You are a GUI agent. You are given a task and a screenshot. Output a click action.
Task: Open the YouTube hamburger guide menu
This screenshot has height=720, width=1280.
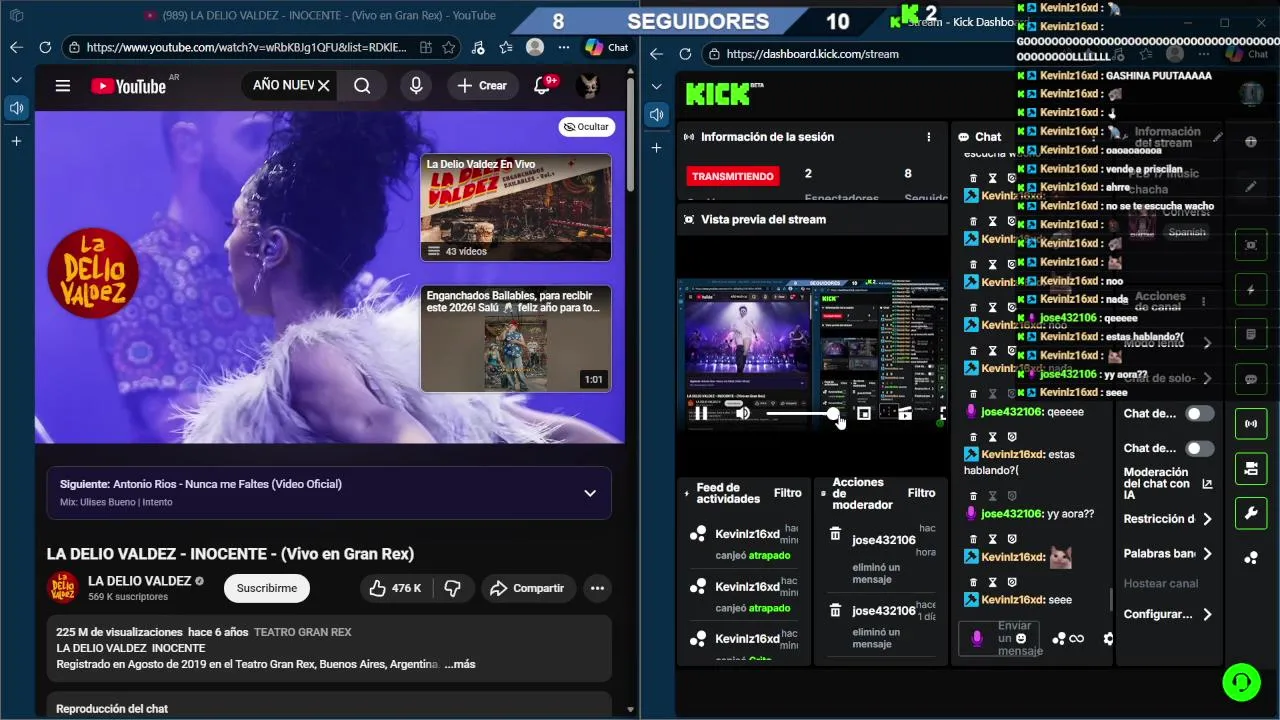coord(63,86)
